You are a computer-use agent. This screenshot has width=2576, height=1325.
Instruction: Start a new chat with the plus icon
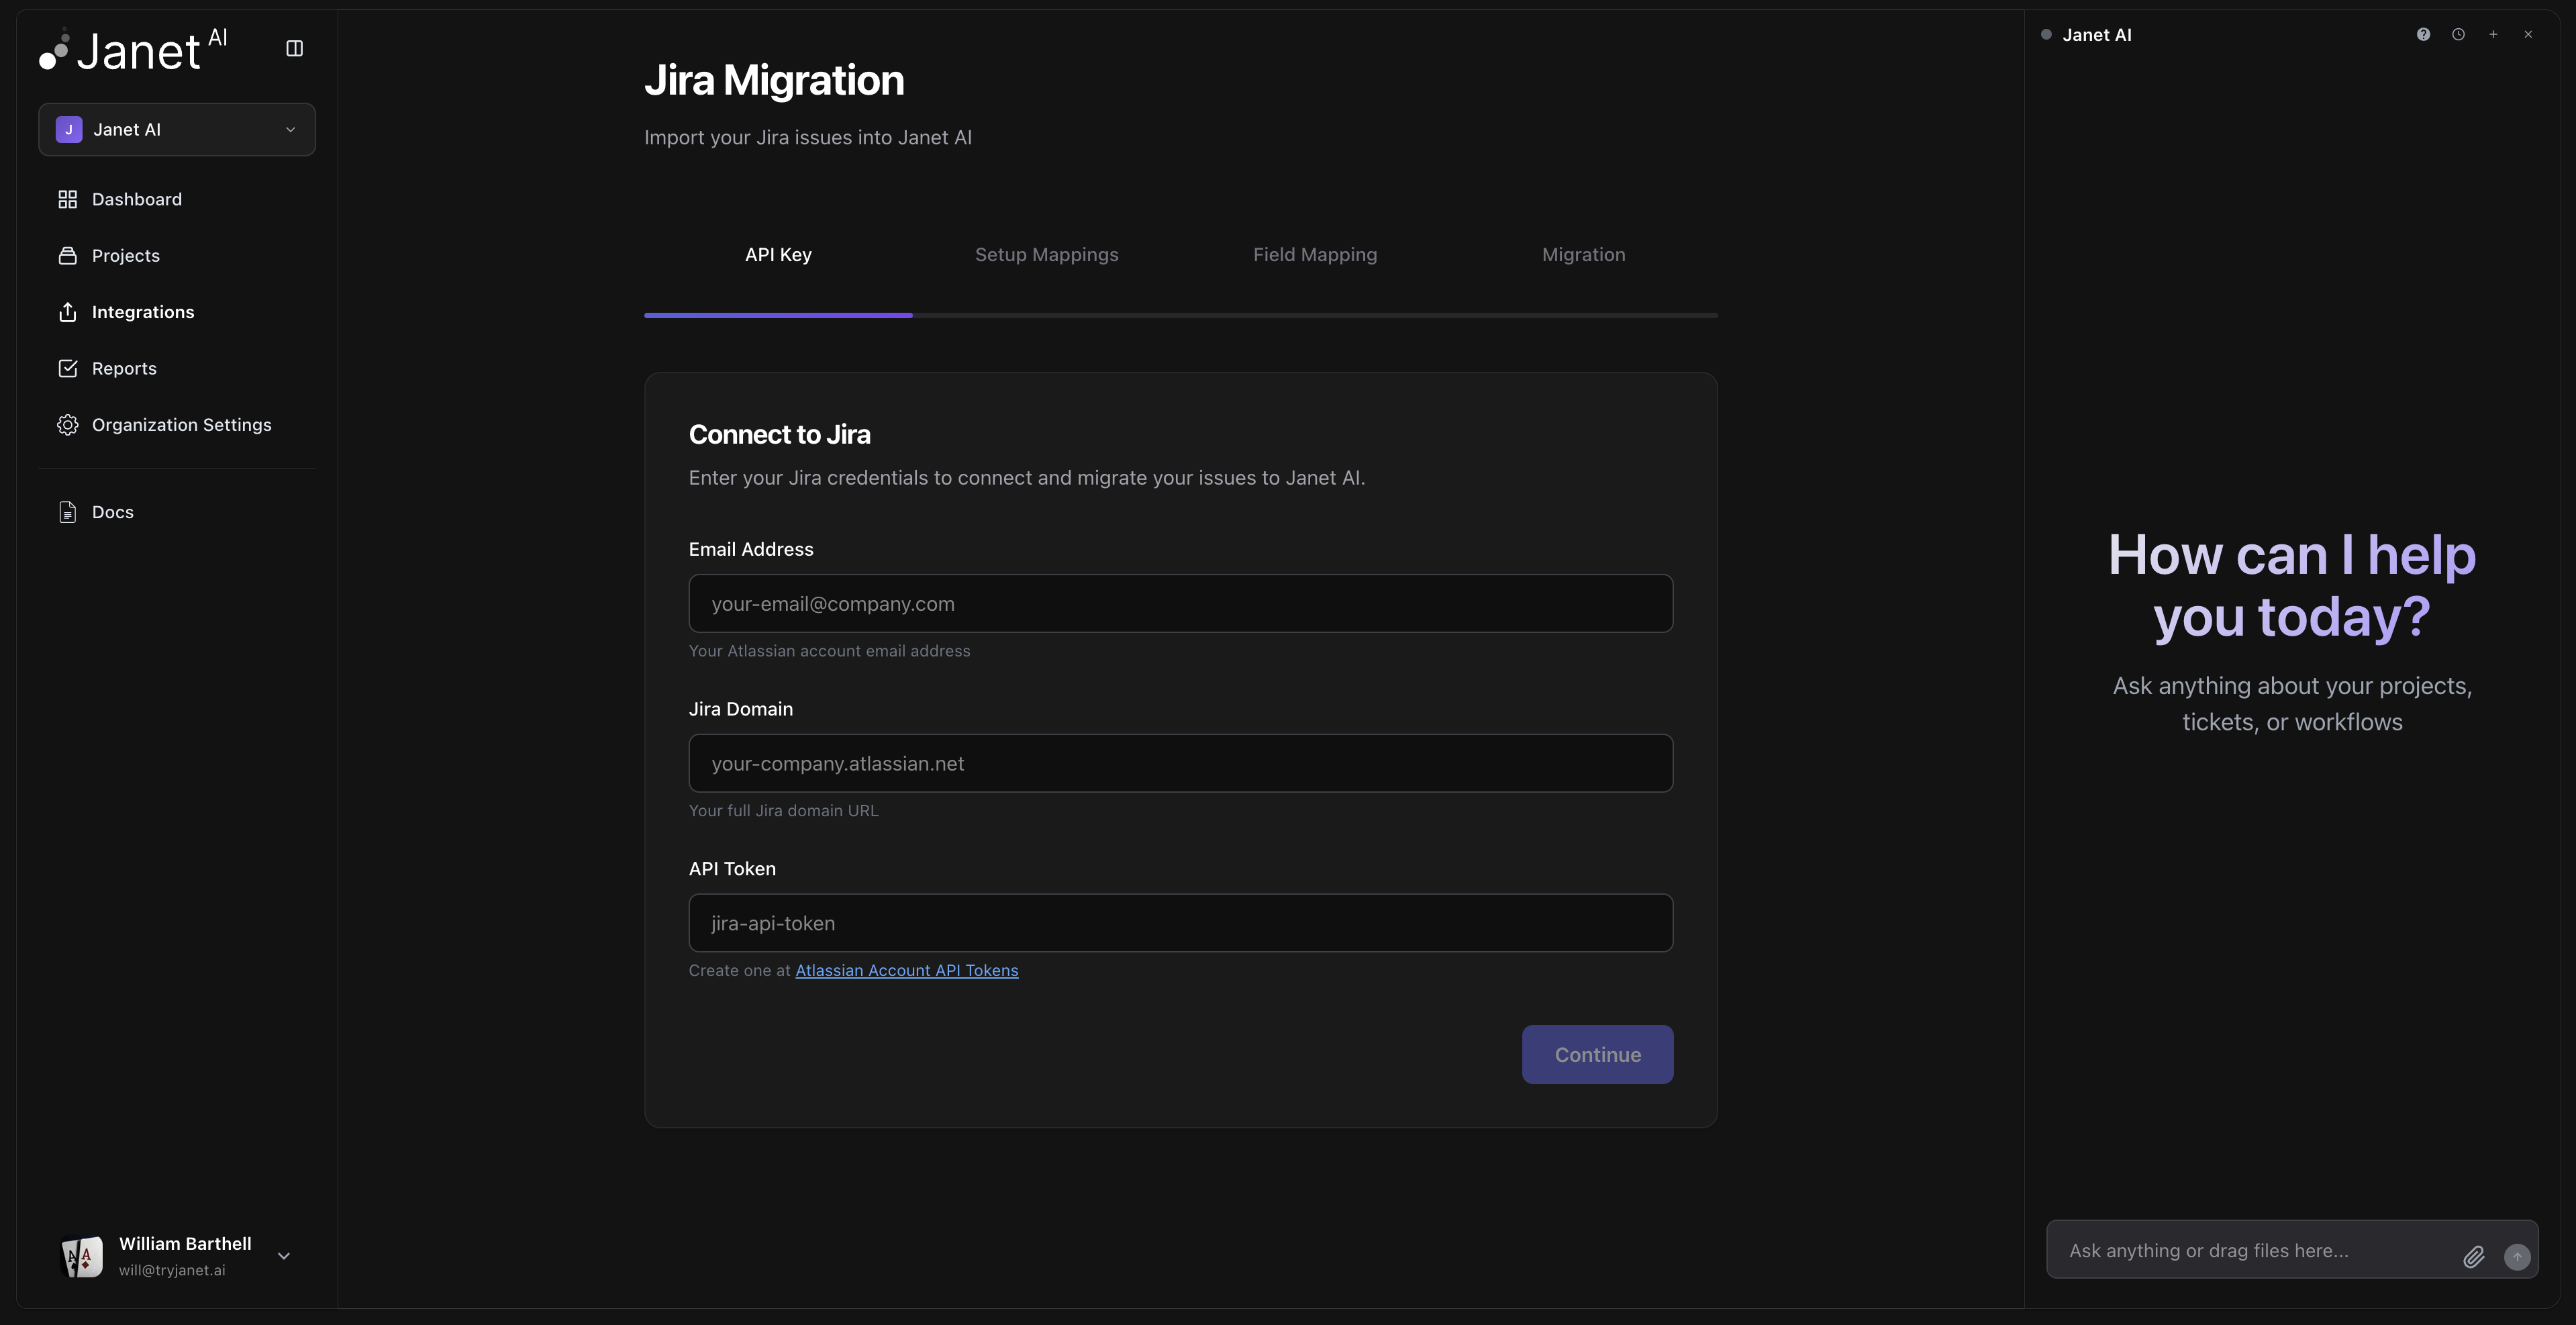[x=2493, y=33]
